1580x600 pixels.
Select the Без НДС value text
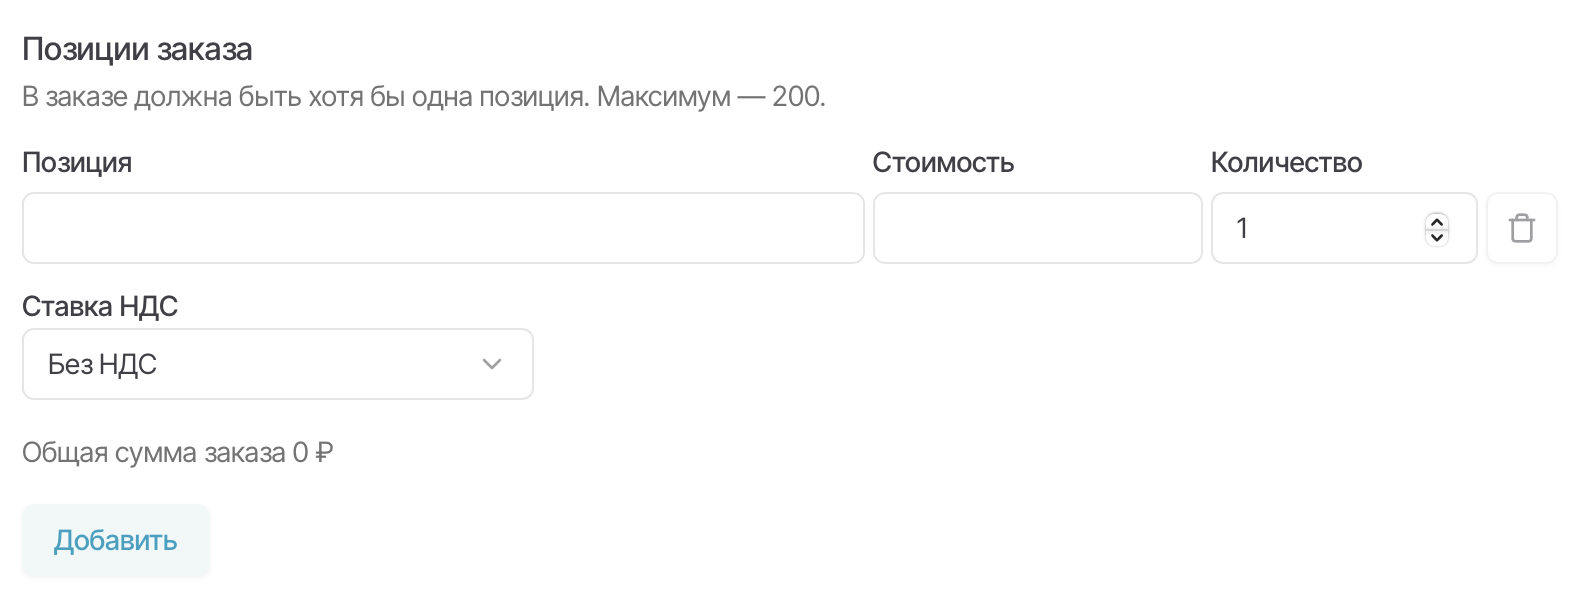[x=102, y=364]
